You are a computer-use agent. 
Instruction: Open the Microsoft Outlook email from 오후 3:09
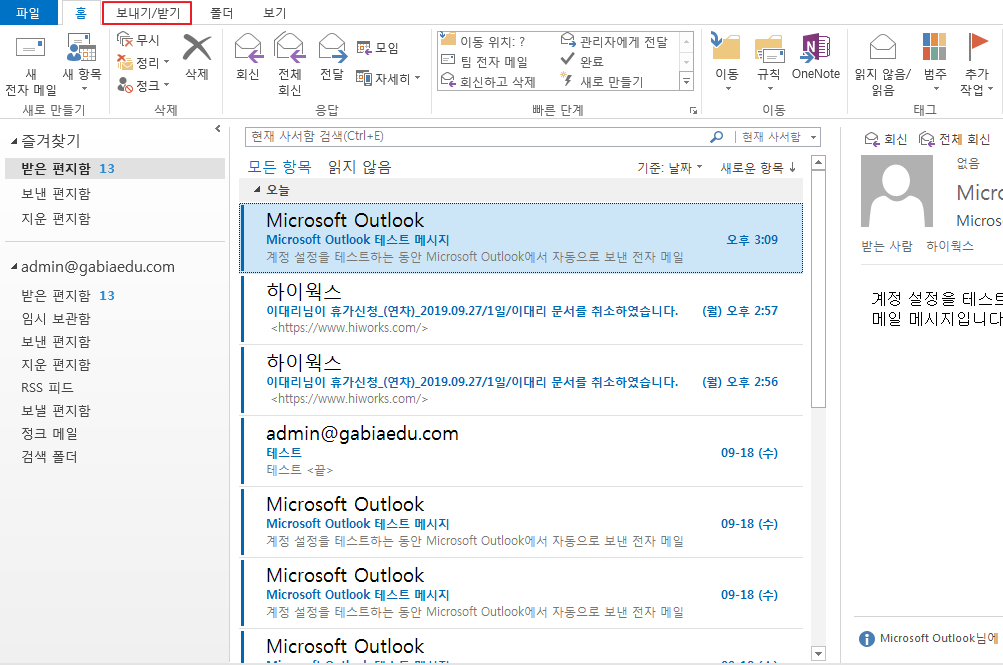point(521,239)
